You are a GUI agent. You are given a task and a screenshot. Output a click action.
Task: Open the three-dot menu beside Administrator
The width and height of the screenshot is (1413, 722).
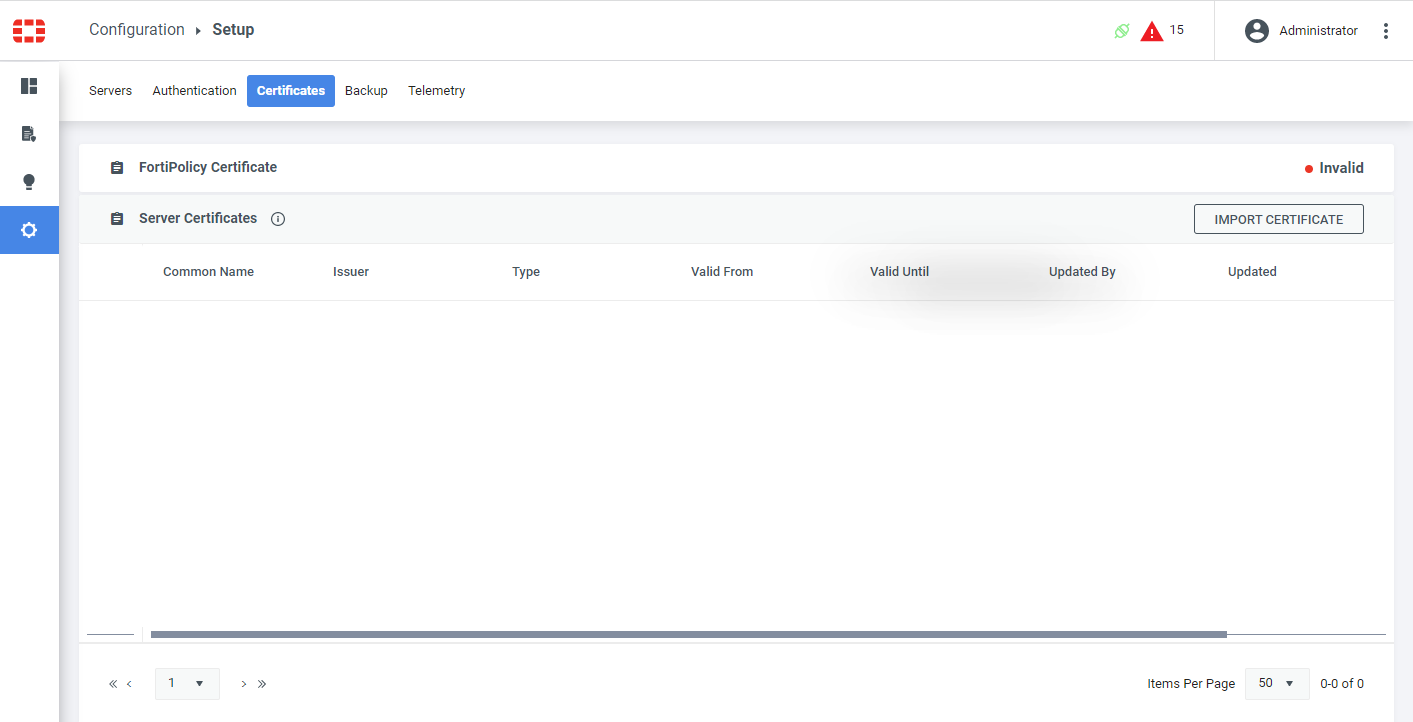click(1386, 31)
